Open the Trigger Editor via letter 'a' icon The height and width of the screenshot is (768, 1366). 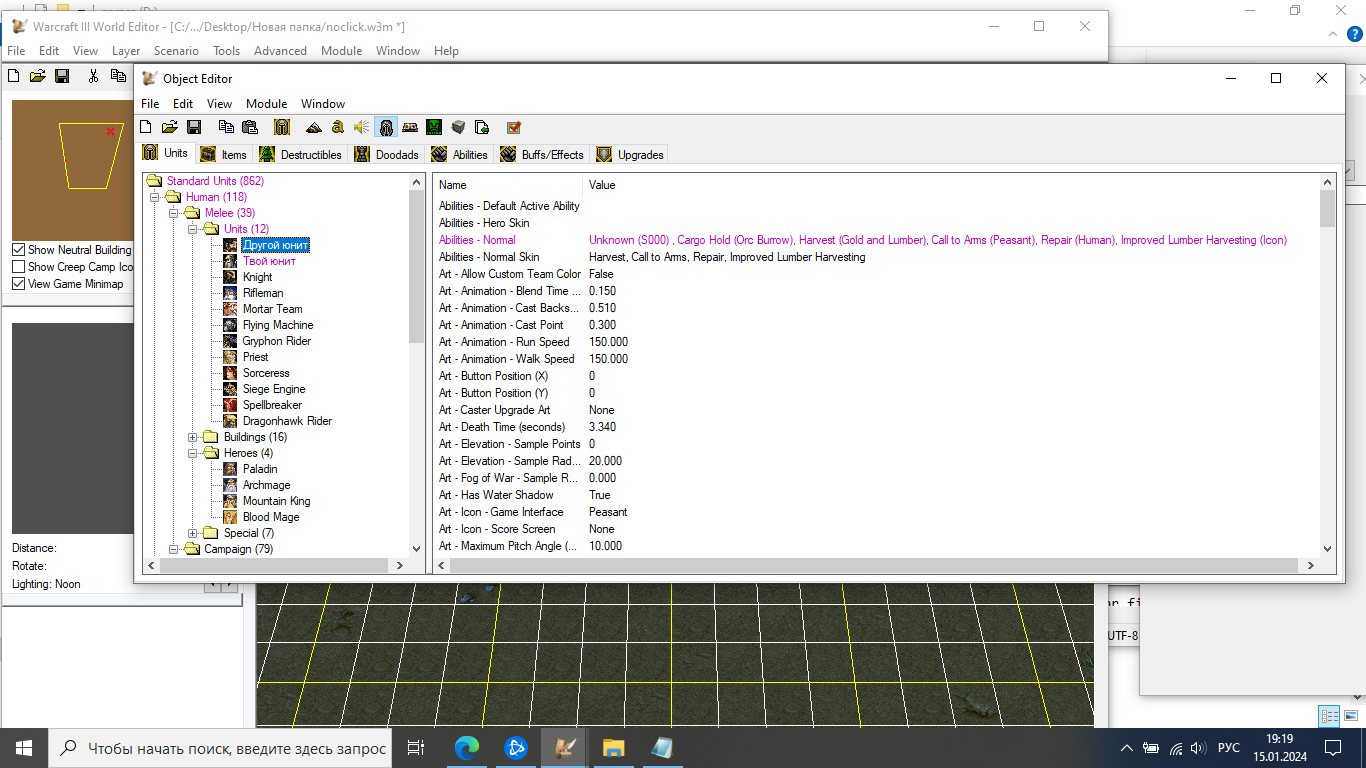[x=338, y=127]
